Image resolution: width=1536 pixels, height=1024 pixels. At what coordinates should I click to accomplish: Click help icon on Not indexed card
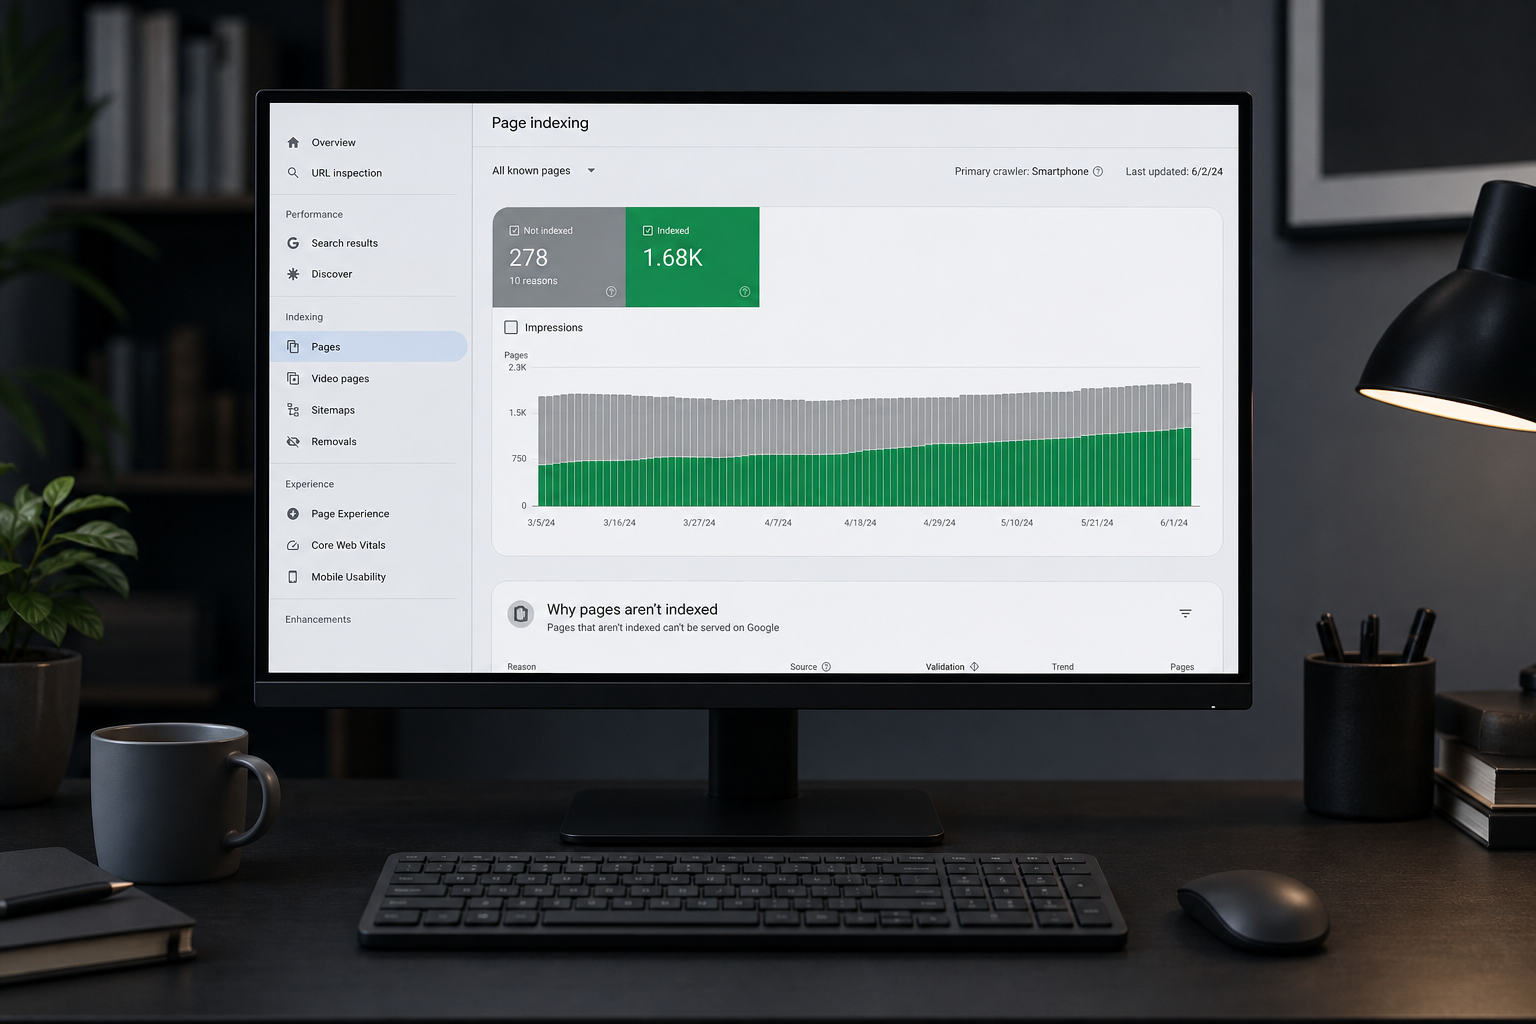pyautogui.click(x=611, y=292)
